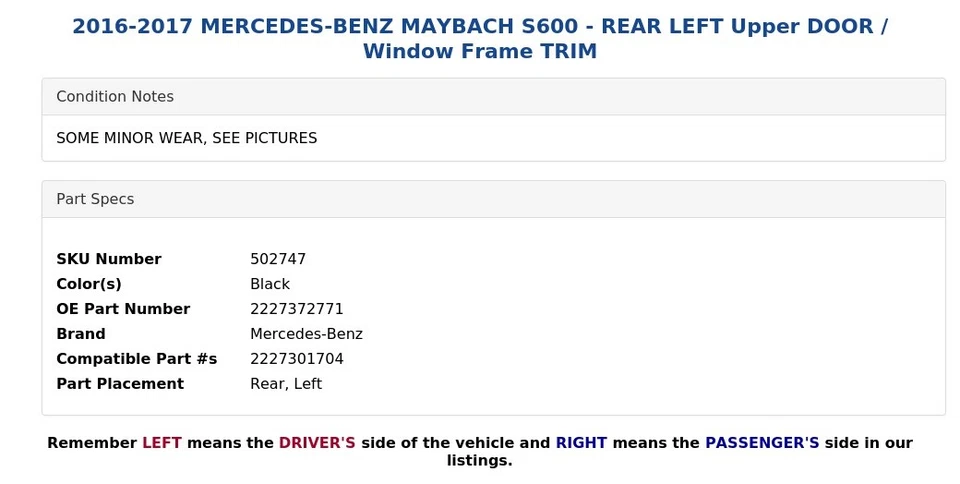Click the Mercedes-Benz brand value
The height and width of the screenshot is (484, 960).
click(x=306, y=335)
